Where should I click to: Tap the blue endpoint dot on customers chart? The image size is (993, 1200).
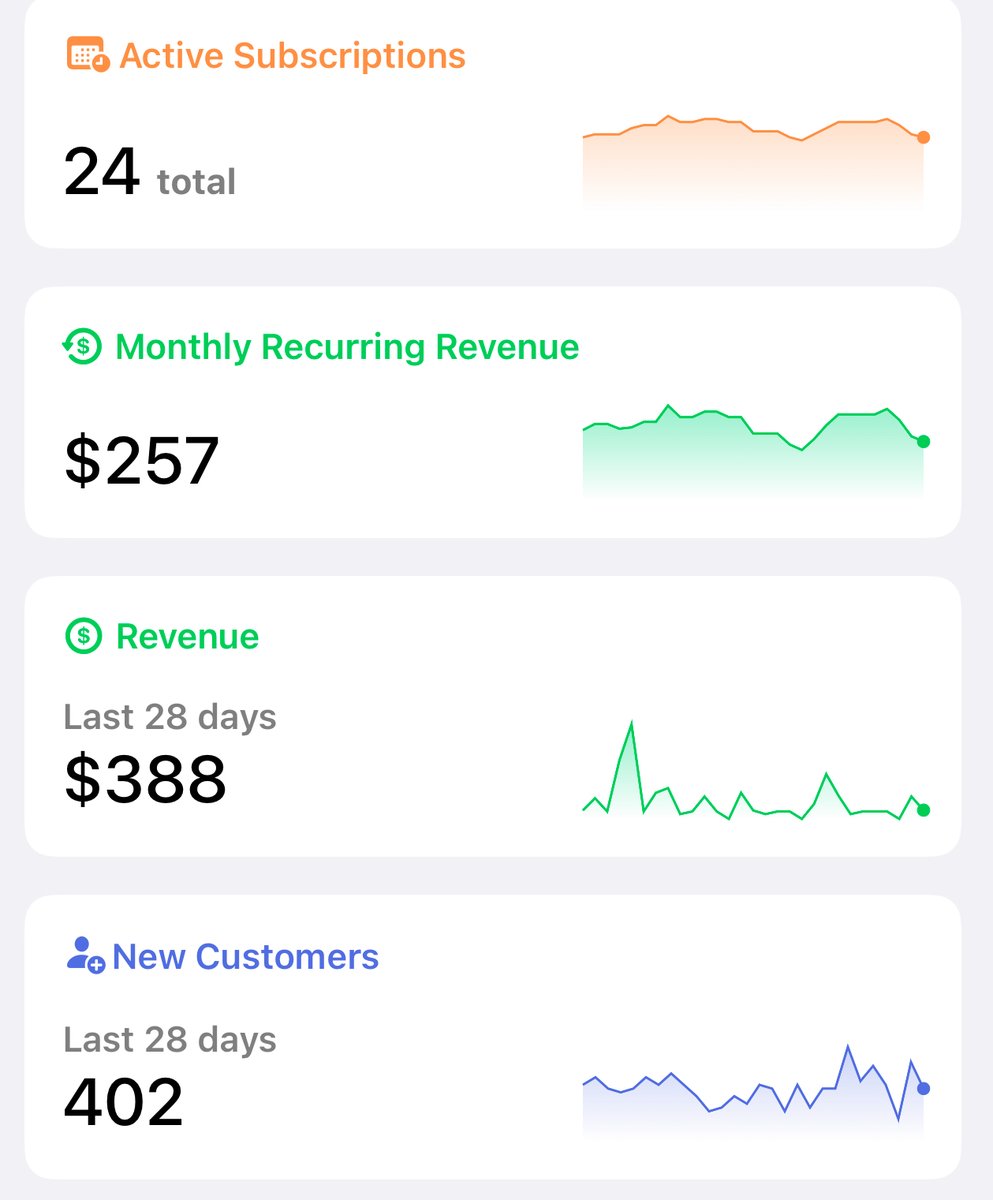tap(923, 1088)
